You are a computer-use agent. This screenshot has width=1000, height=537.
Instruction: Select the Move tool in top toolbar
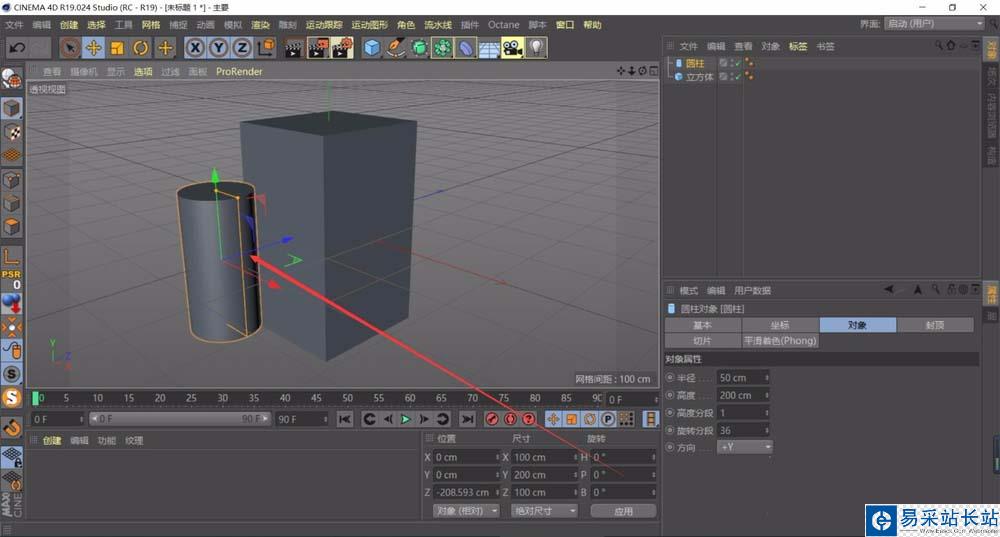94,47
